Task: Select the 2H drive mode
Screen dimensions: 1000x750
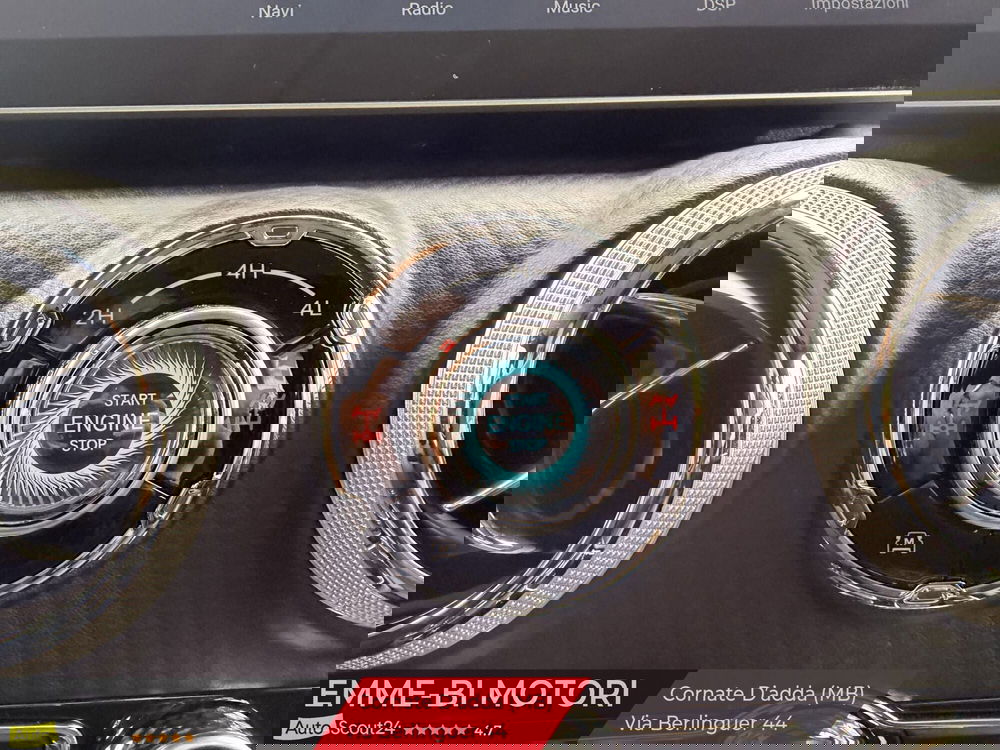Action: pyautogui.click(x=97, y=318)
